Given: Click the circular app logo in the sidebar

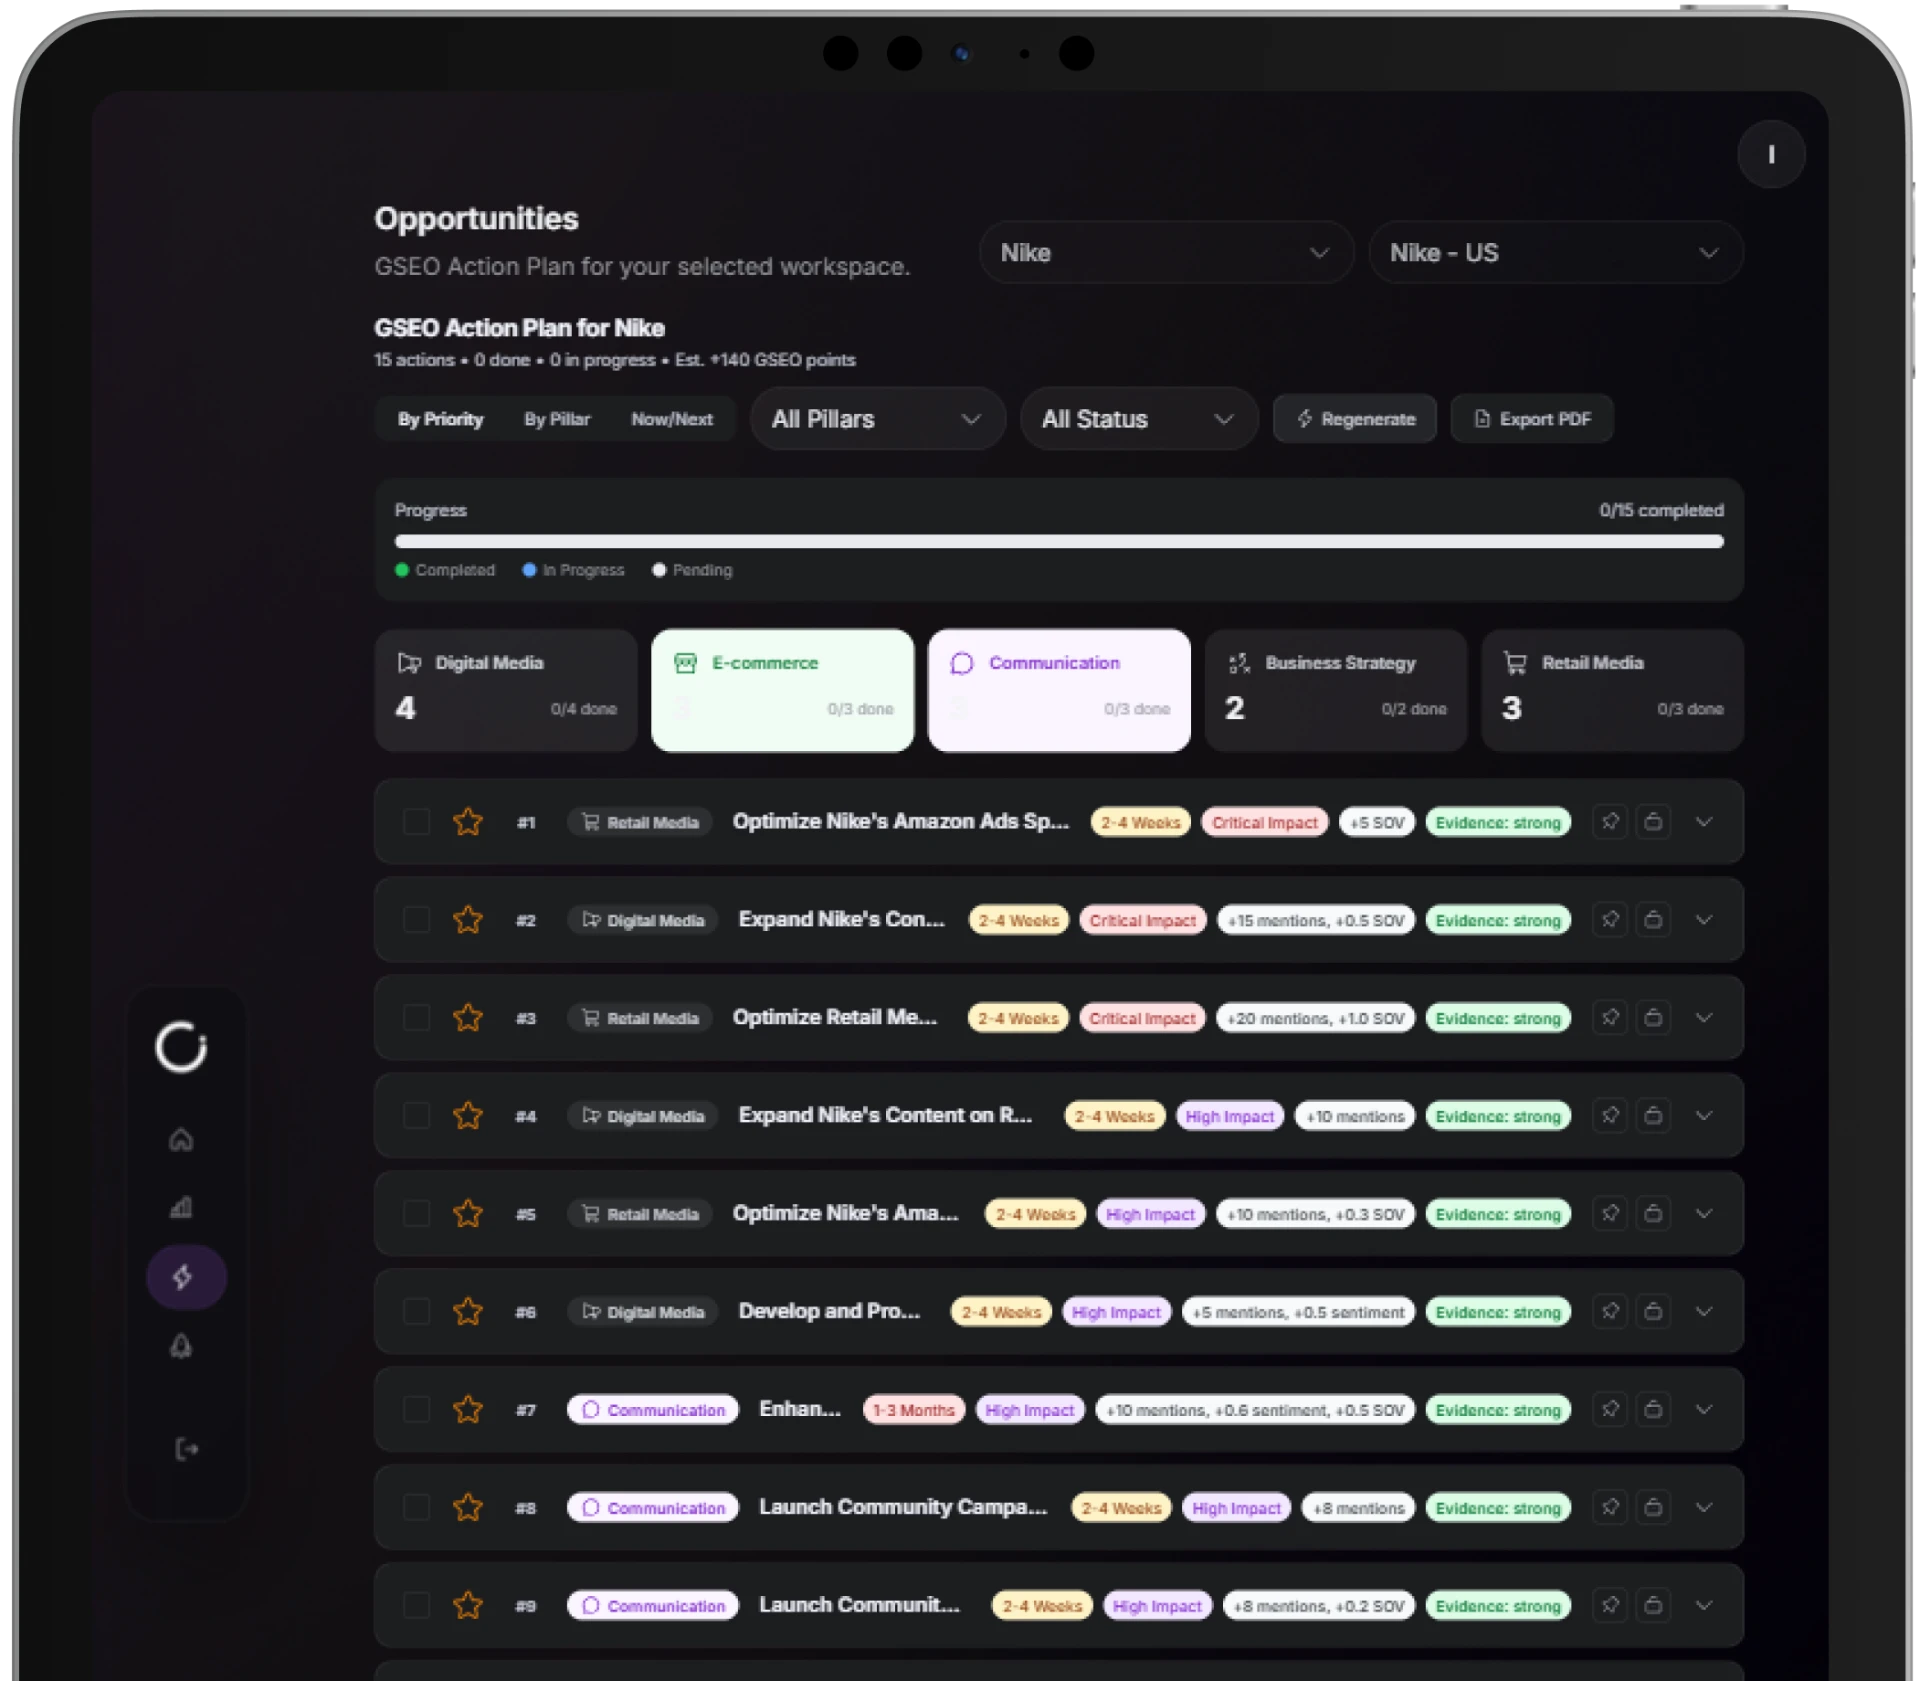Looking at the screenshot, I should [181, 1047].
